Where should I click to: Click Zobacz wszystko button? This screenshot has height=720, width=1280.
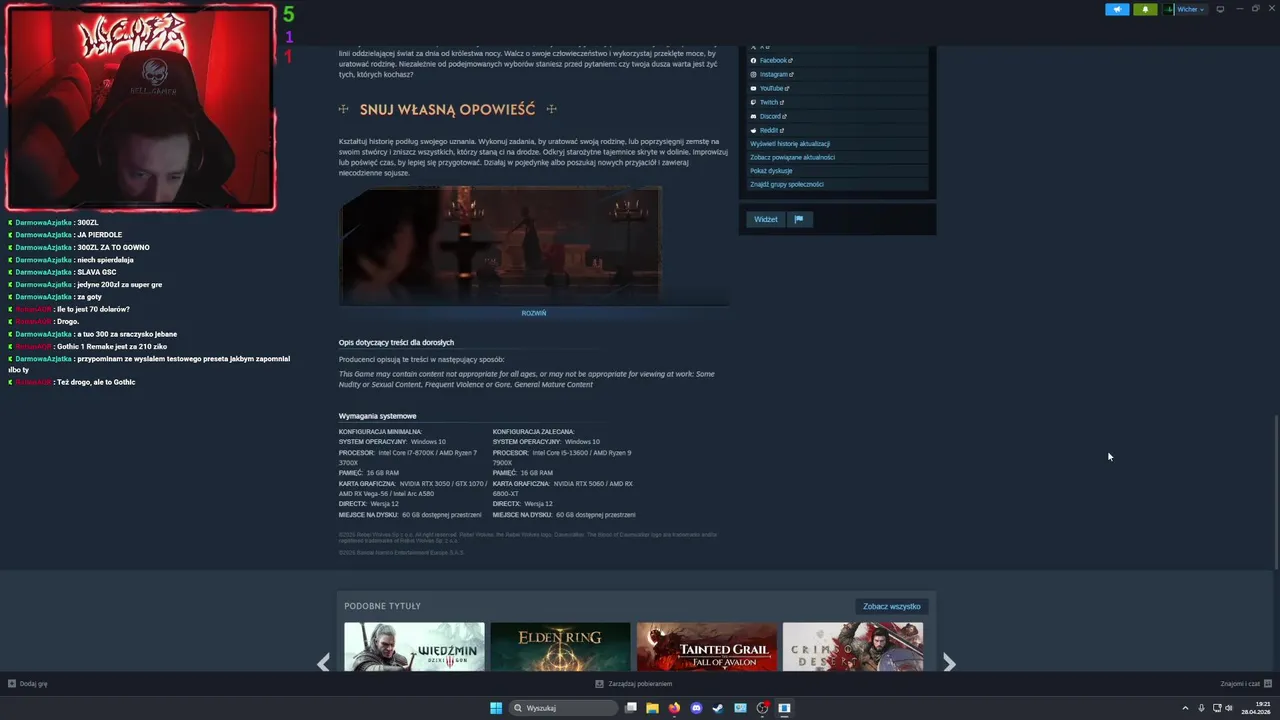pos(892,606)
